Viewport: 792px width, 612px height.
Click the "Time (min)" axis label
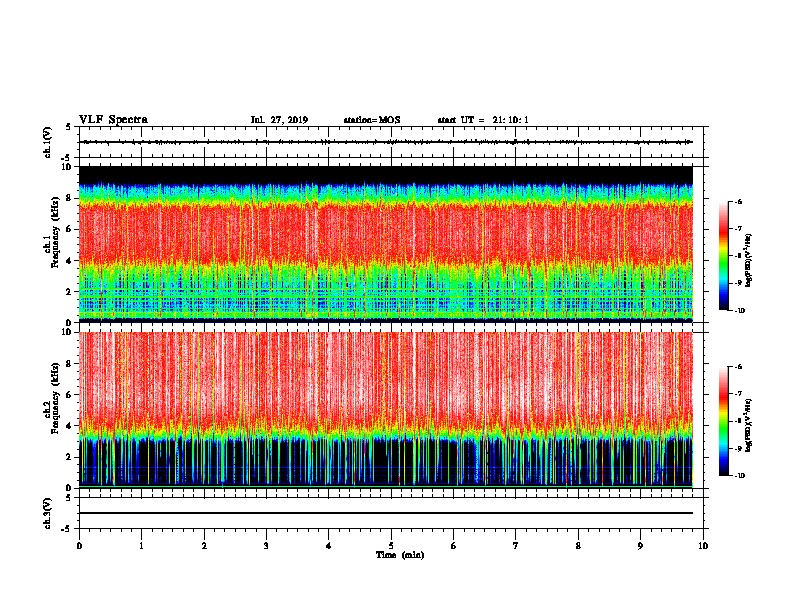pyautogui.click(x=400, y=555)
